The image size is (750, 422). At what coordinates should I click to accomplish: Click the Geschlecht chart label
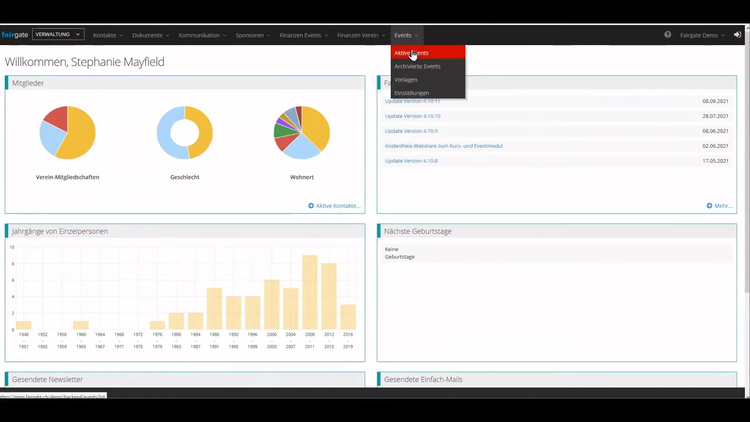coord(185,177)
